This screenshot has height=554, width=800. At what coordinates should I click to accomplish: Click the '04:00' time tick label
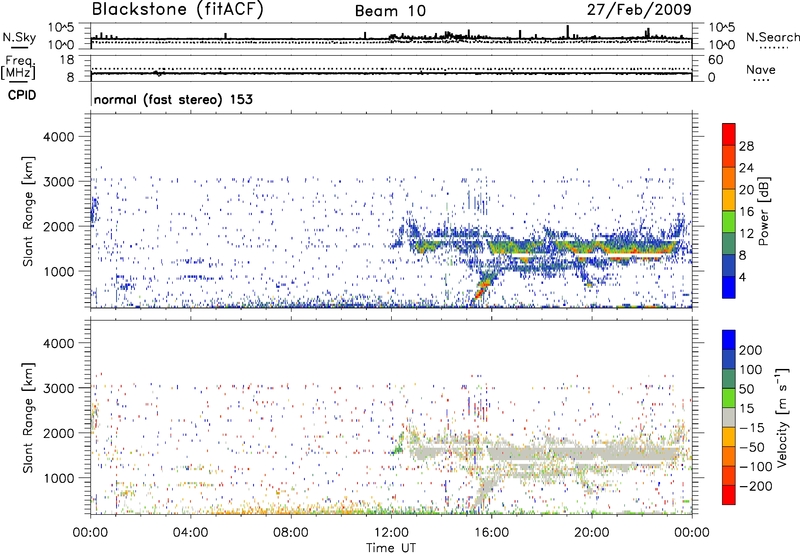coord(190,533)
